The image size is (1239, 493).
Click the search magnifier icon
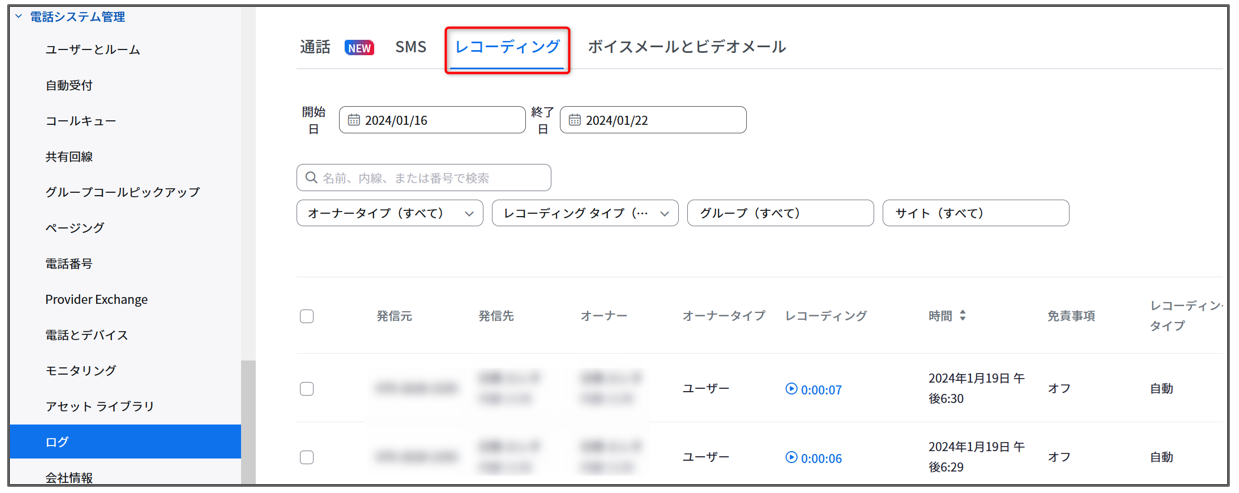click(x=312, y=177)
